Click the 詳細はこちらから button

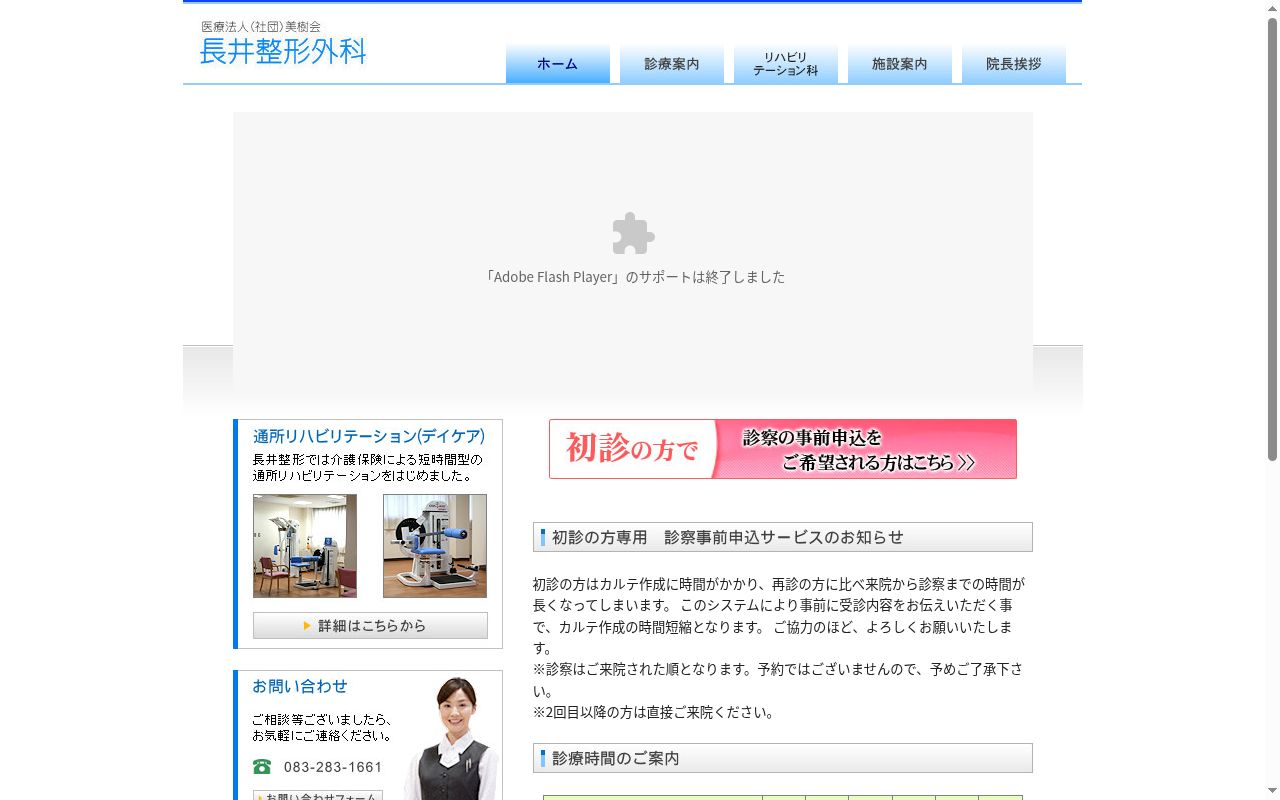pyautogui.click(x=370, y=626)
